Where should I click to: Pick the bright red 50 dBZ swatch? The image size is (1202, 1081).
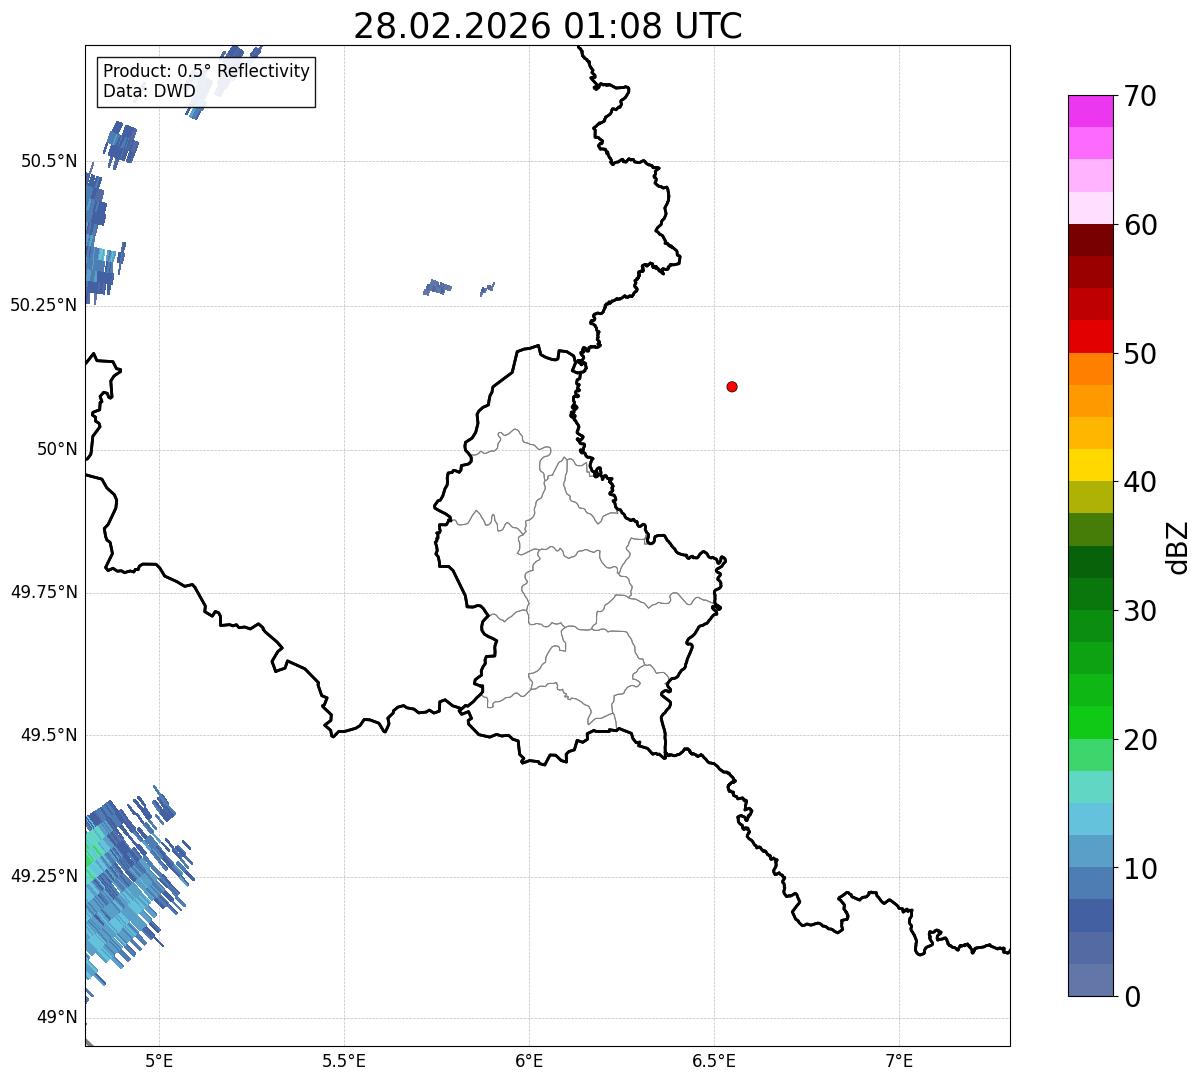point(1090,337)
